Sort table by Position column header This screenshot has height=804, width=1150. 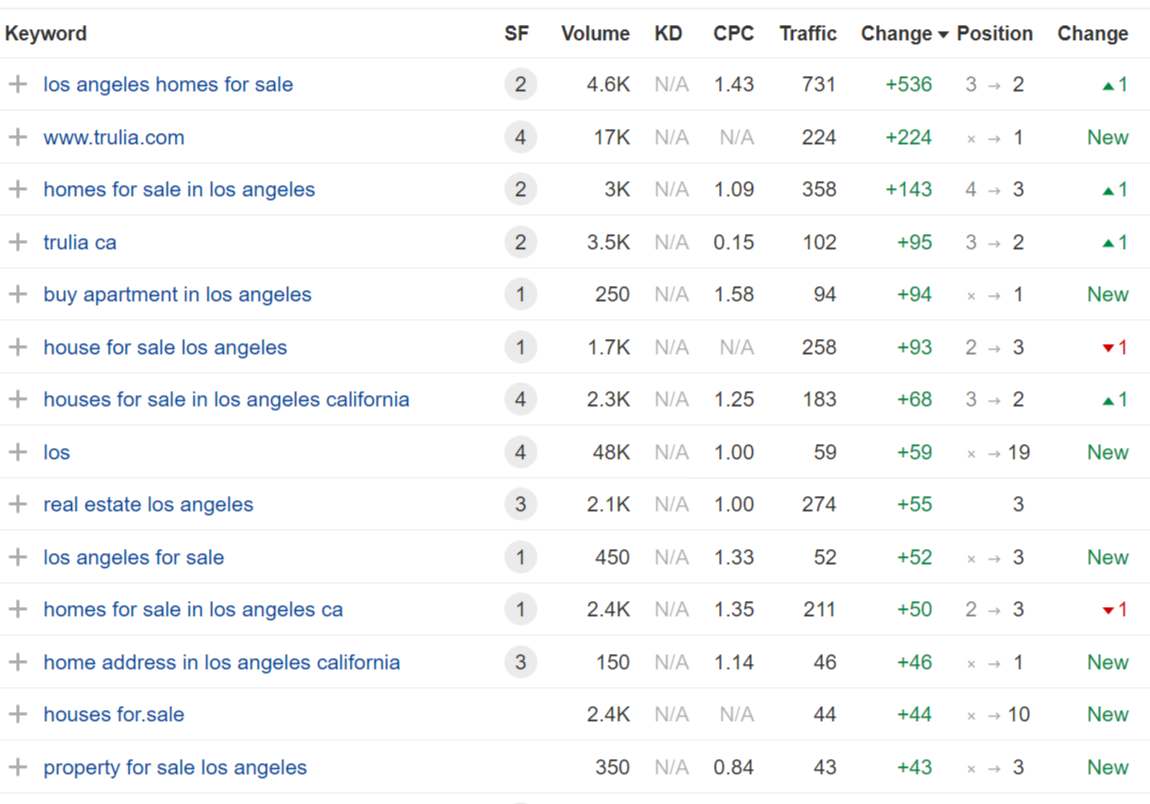click(x=994, y=34)
